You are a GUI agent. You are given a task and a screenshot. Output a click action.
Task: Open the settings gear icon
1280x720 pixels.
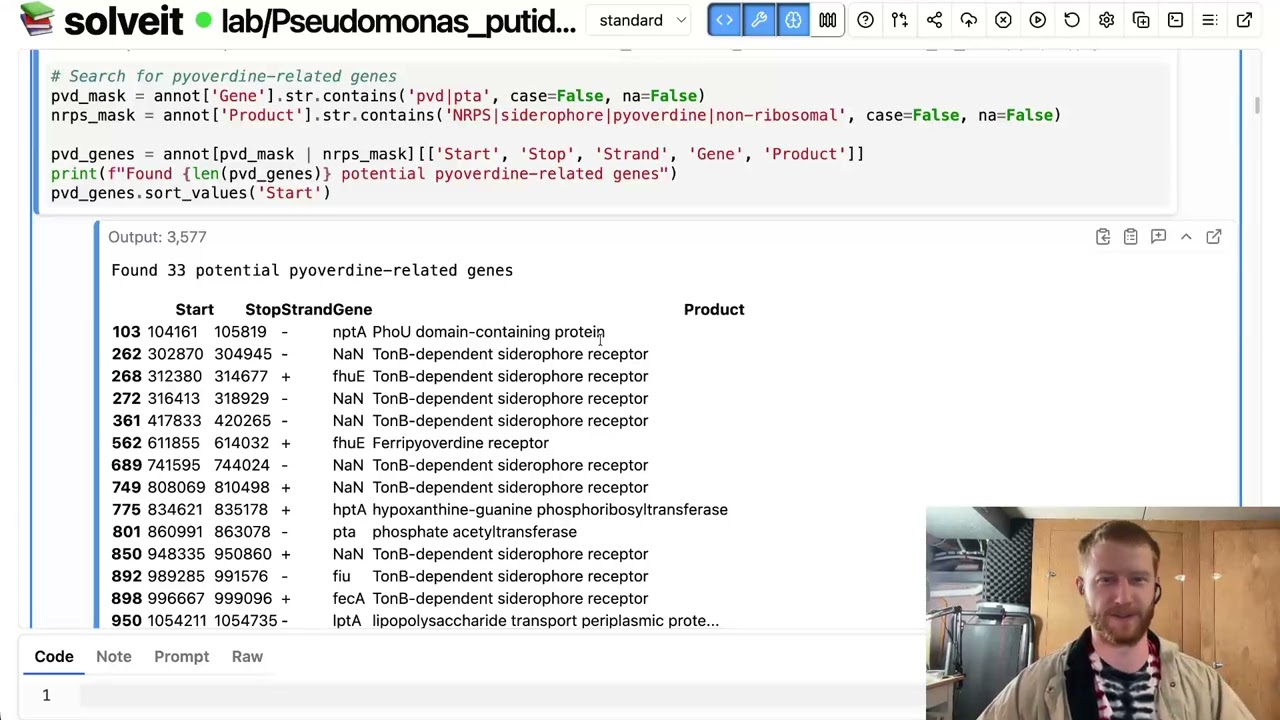pos(1106,20)
